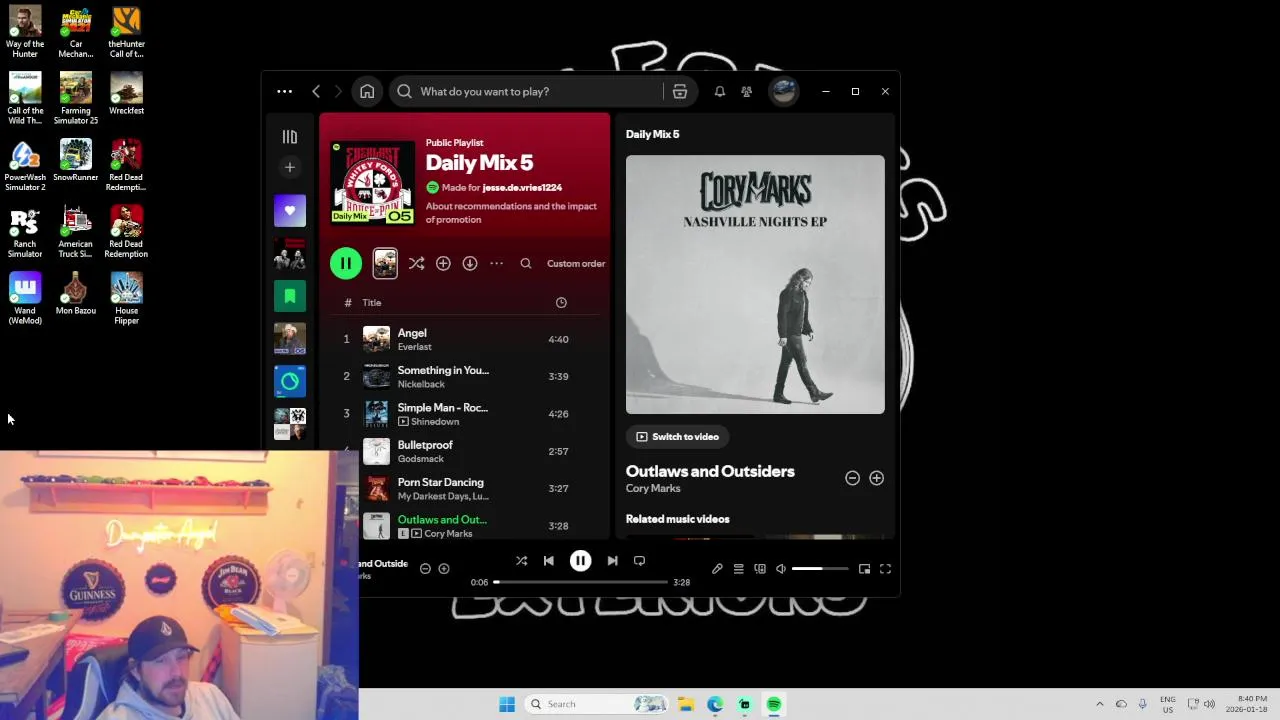Open the blue circle playlist in sidebar
The height and width of the screenshot is (720, 1280).
[290, 381]
